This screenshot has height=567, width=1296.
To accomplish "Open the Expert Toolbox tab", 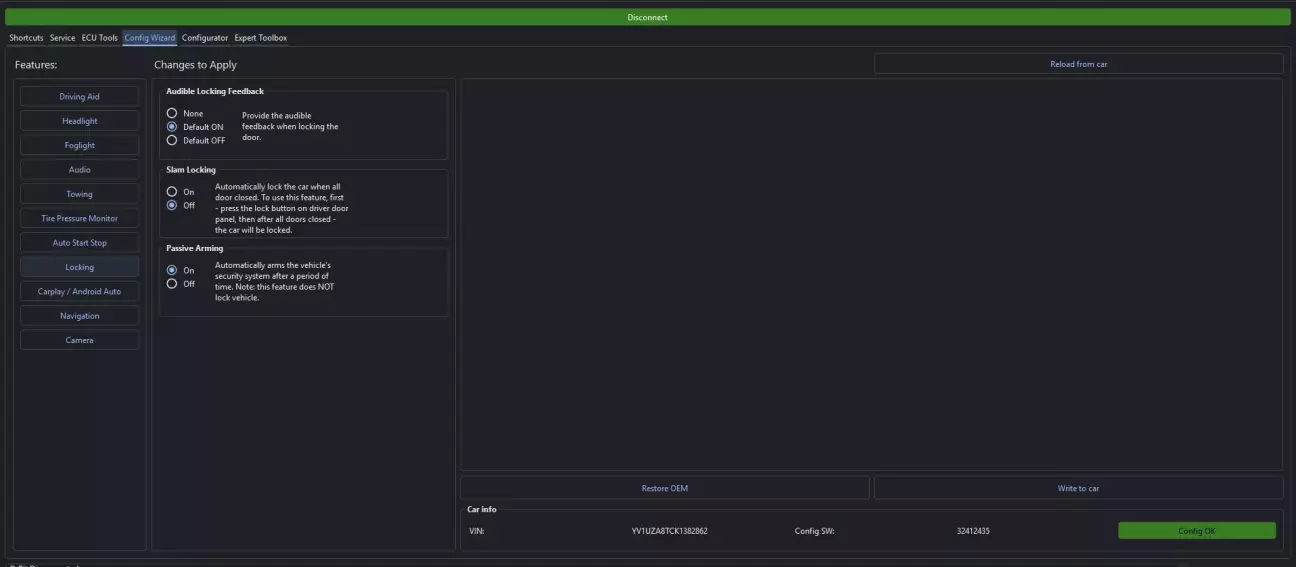I will click(261, 38).
